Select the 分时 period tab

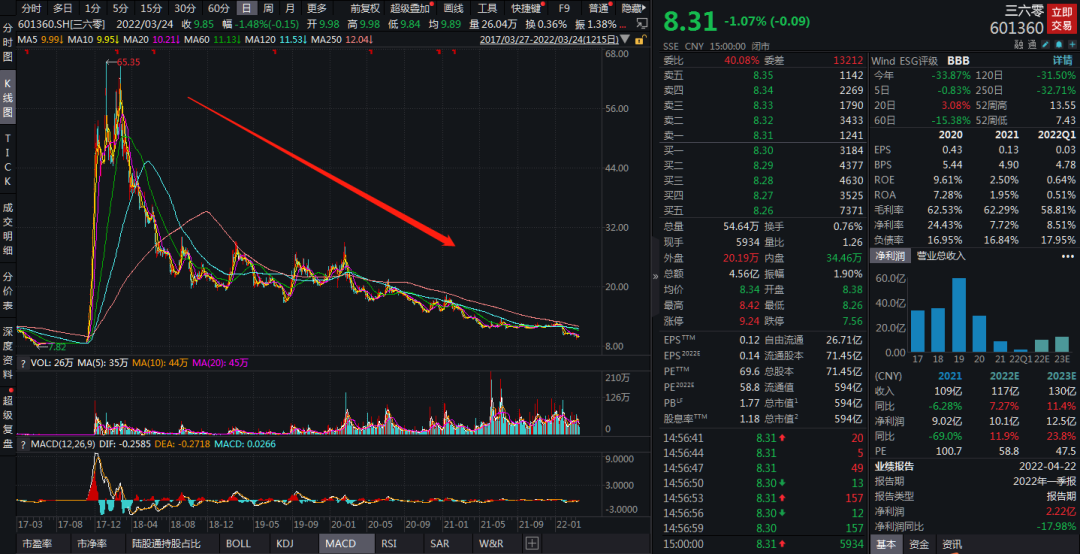pos(31,9)
